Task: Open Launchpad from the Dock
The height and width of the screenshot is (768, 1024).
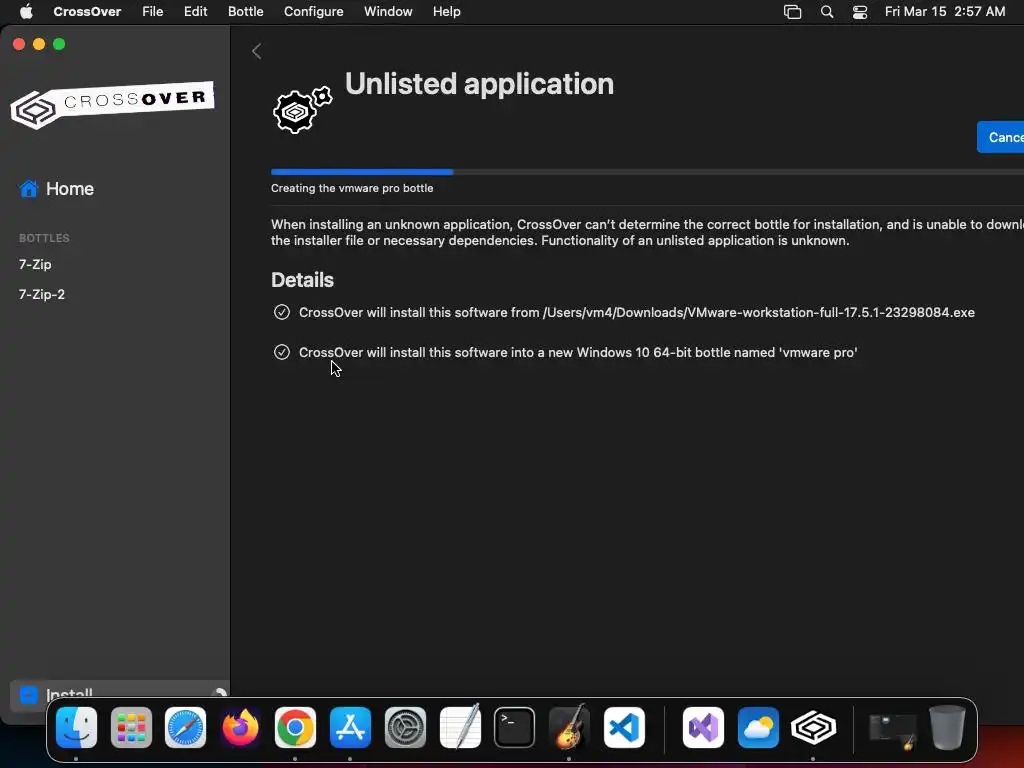Action: 131,727
